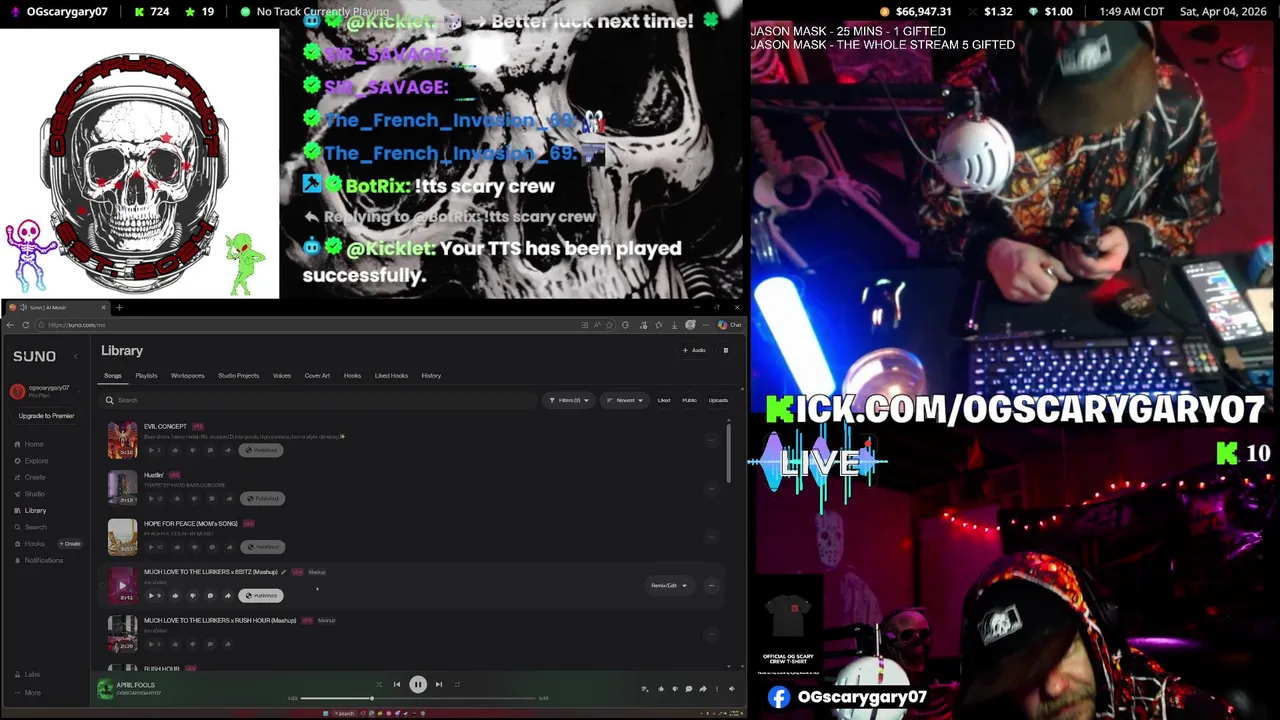Seek on the player progress bar
The image size is (1280, 720).
[418, 698]
